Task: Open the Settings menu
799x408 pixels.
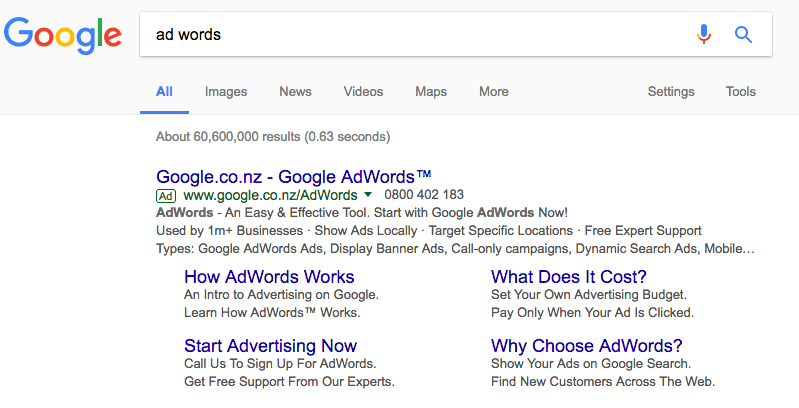Action: pos(671,92)
